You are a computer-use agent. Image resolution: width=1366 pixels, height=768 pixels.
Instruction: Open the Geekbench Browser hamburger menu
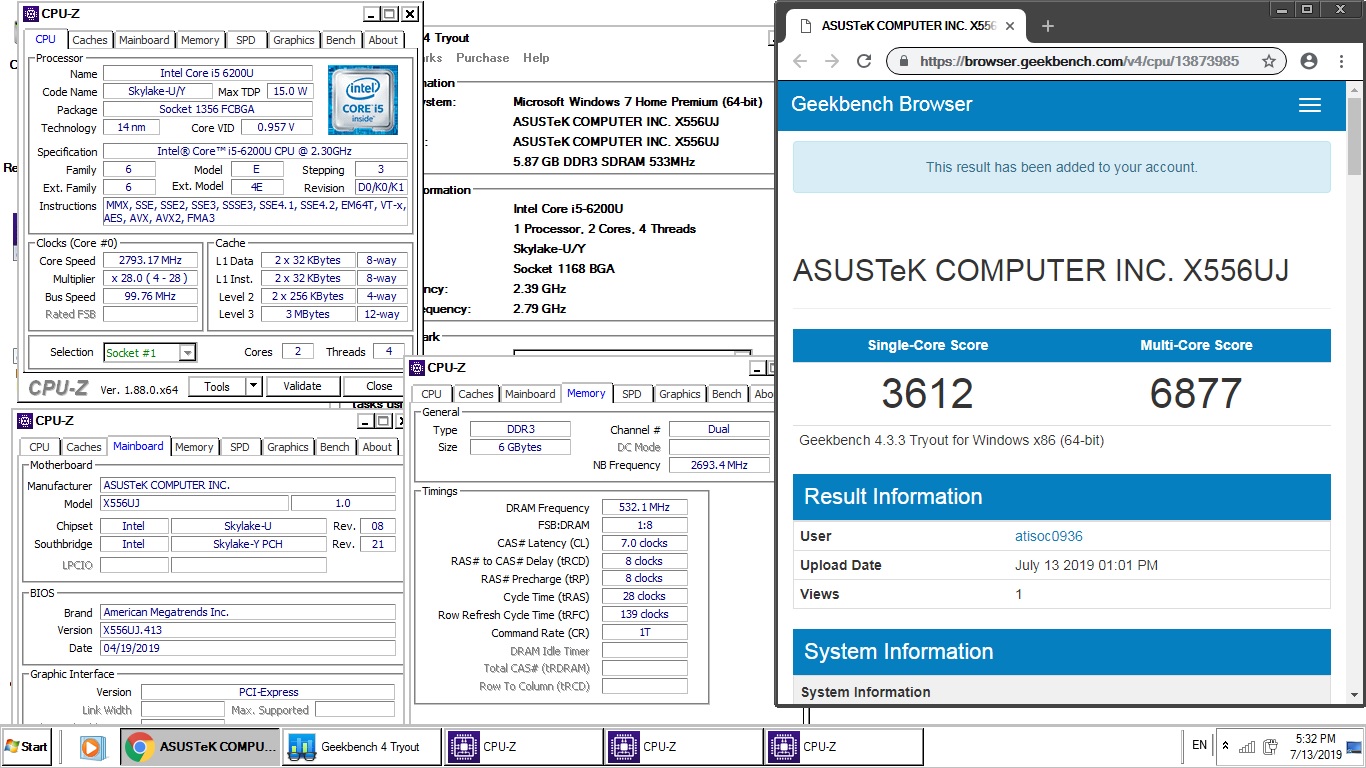(1309, 105)
